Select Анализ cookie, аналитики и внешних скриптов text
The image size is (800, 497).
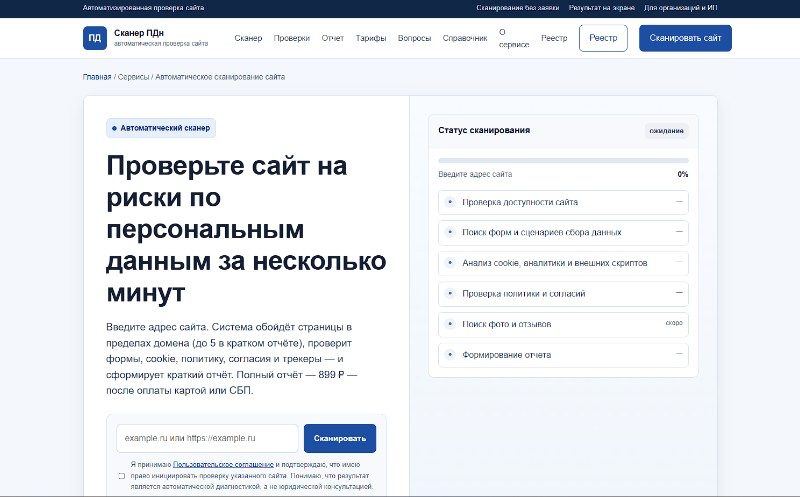(x=555, y=263)
